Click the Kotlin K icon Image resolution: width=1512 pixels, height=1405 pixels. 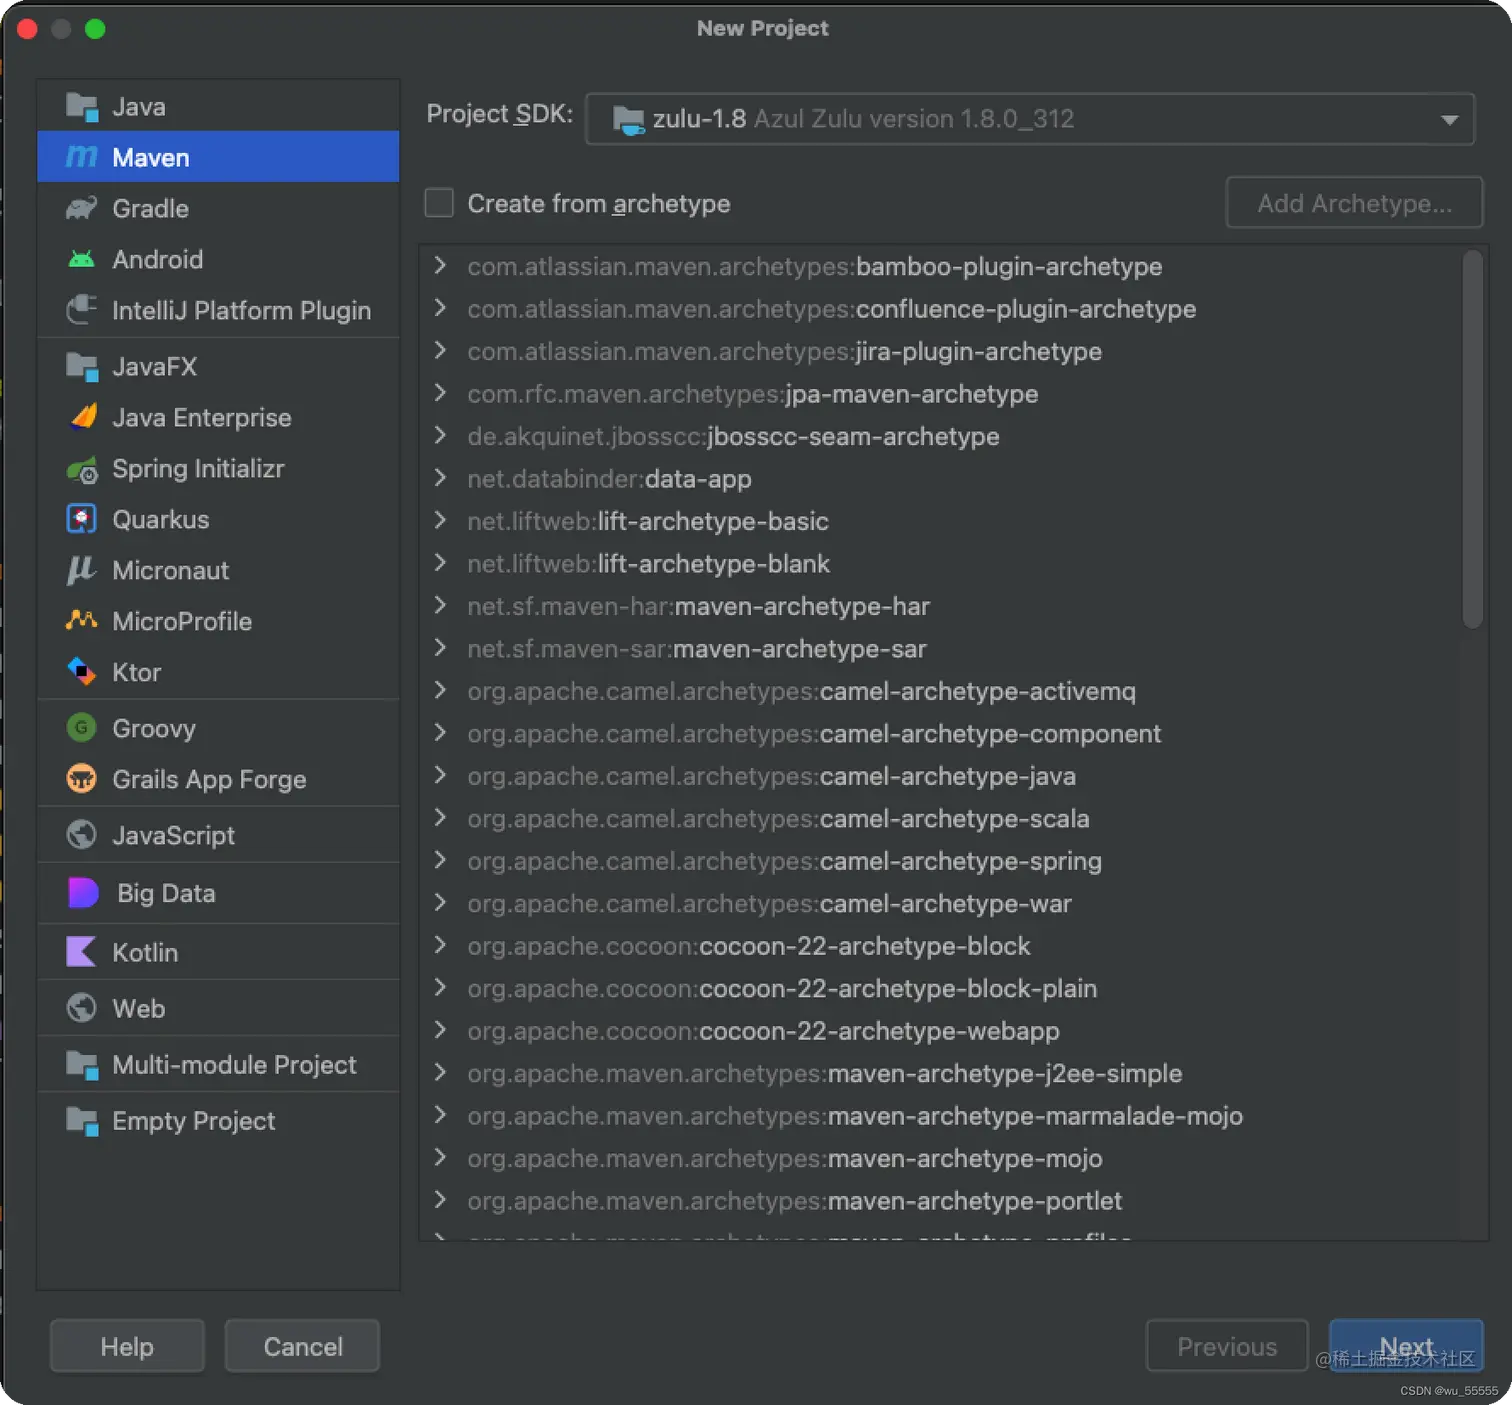81,952
